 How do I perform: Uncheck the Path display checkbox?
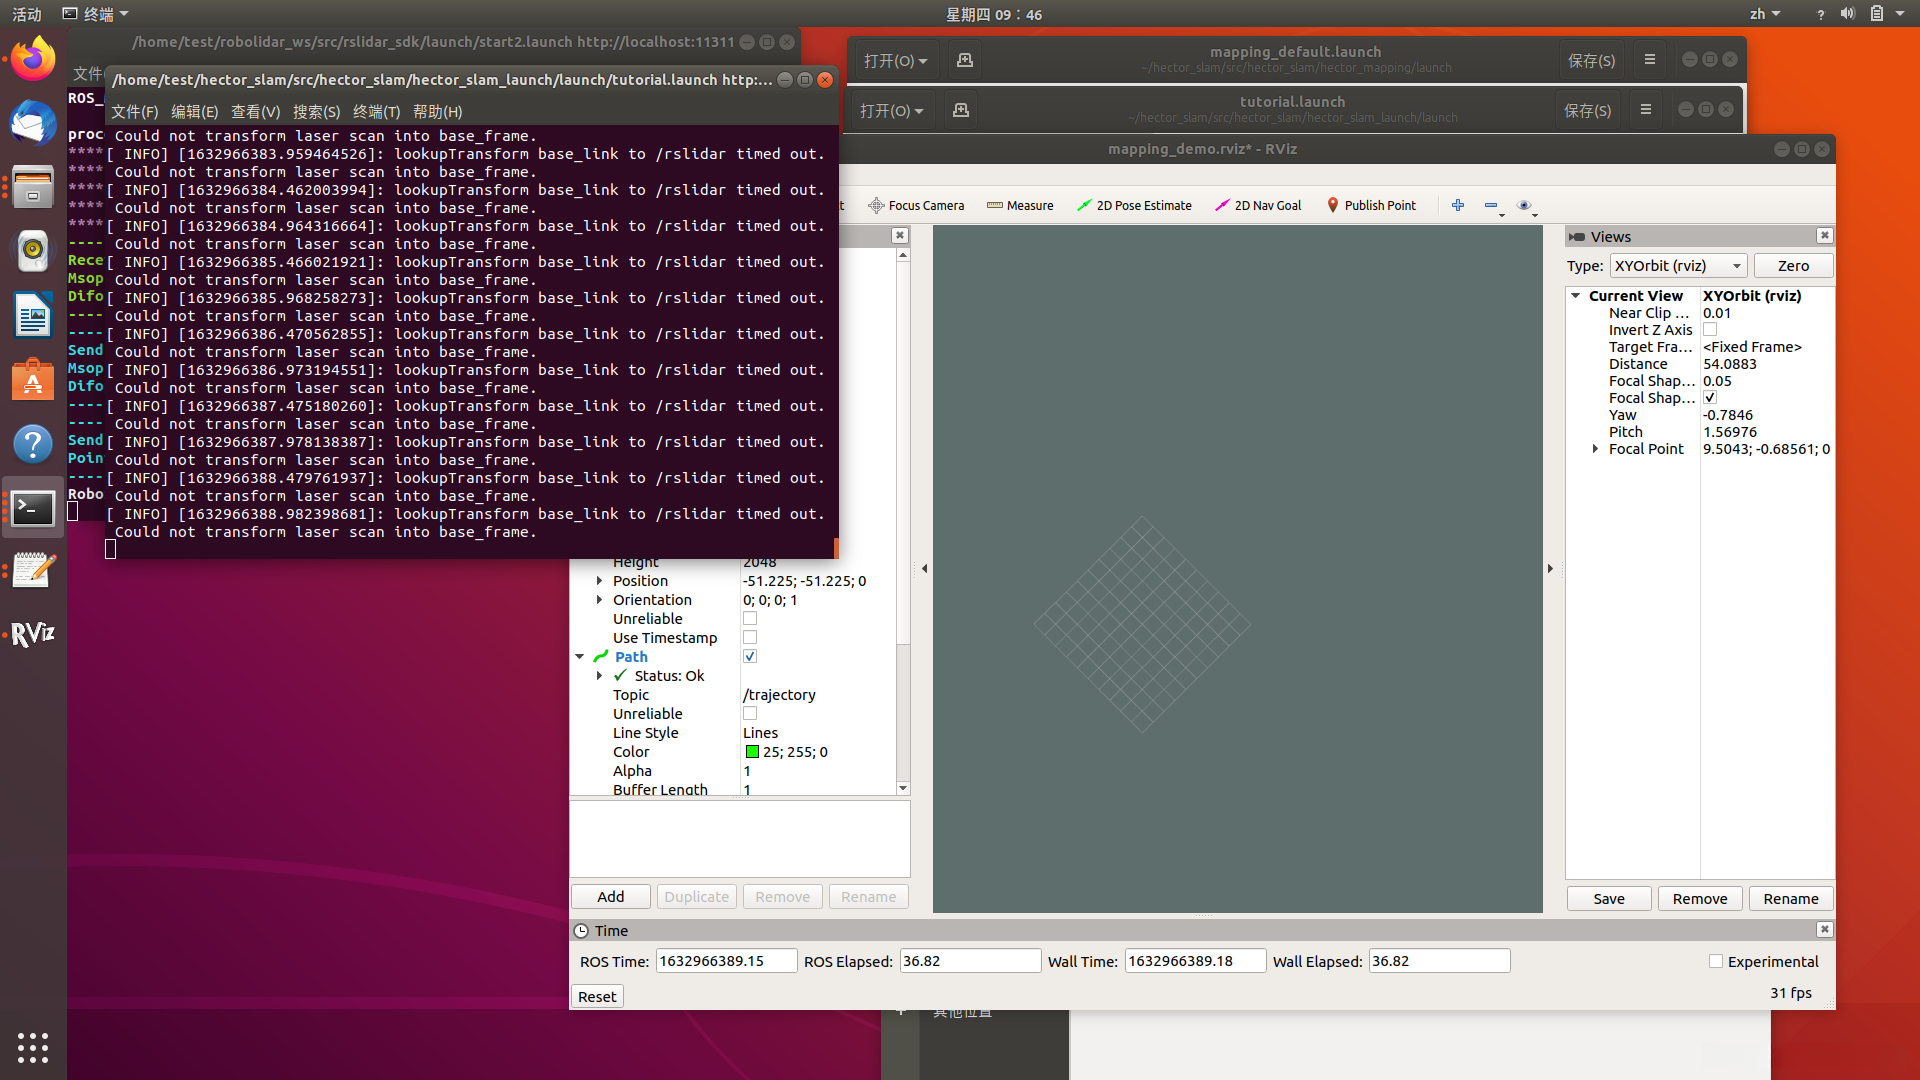750,657
